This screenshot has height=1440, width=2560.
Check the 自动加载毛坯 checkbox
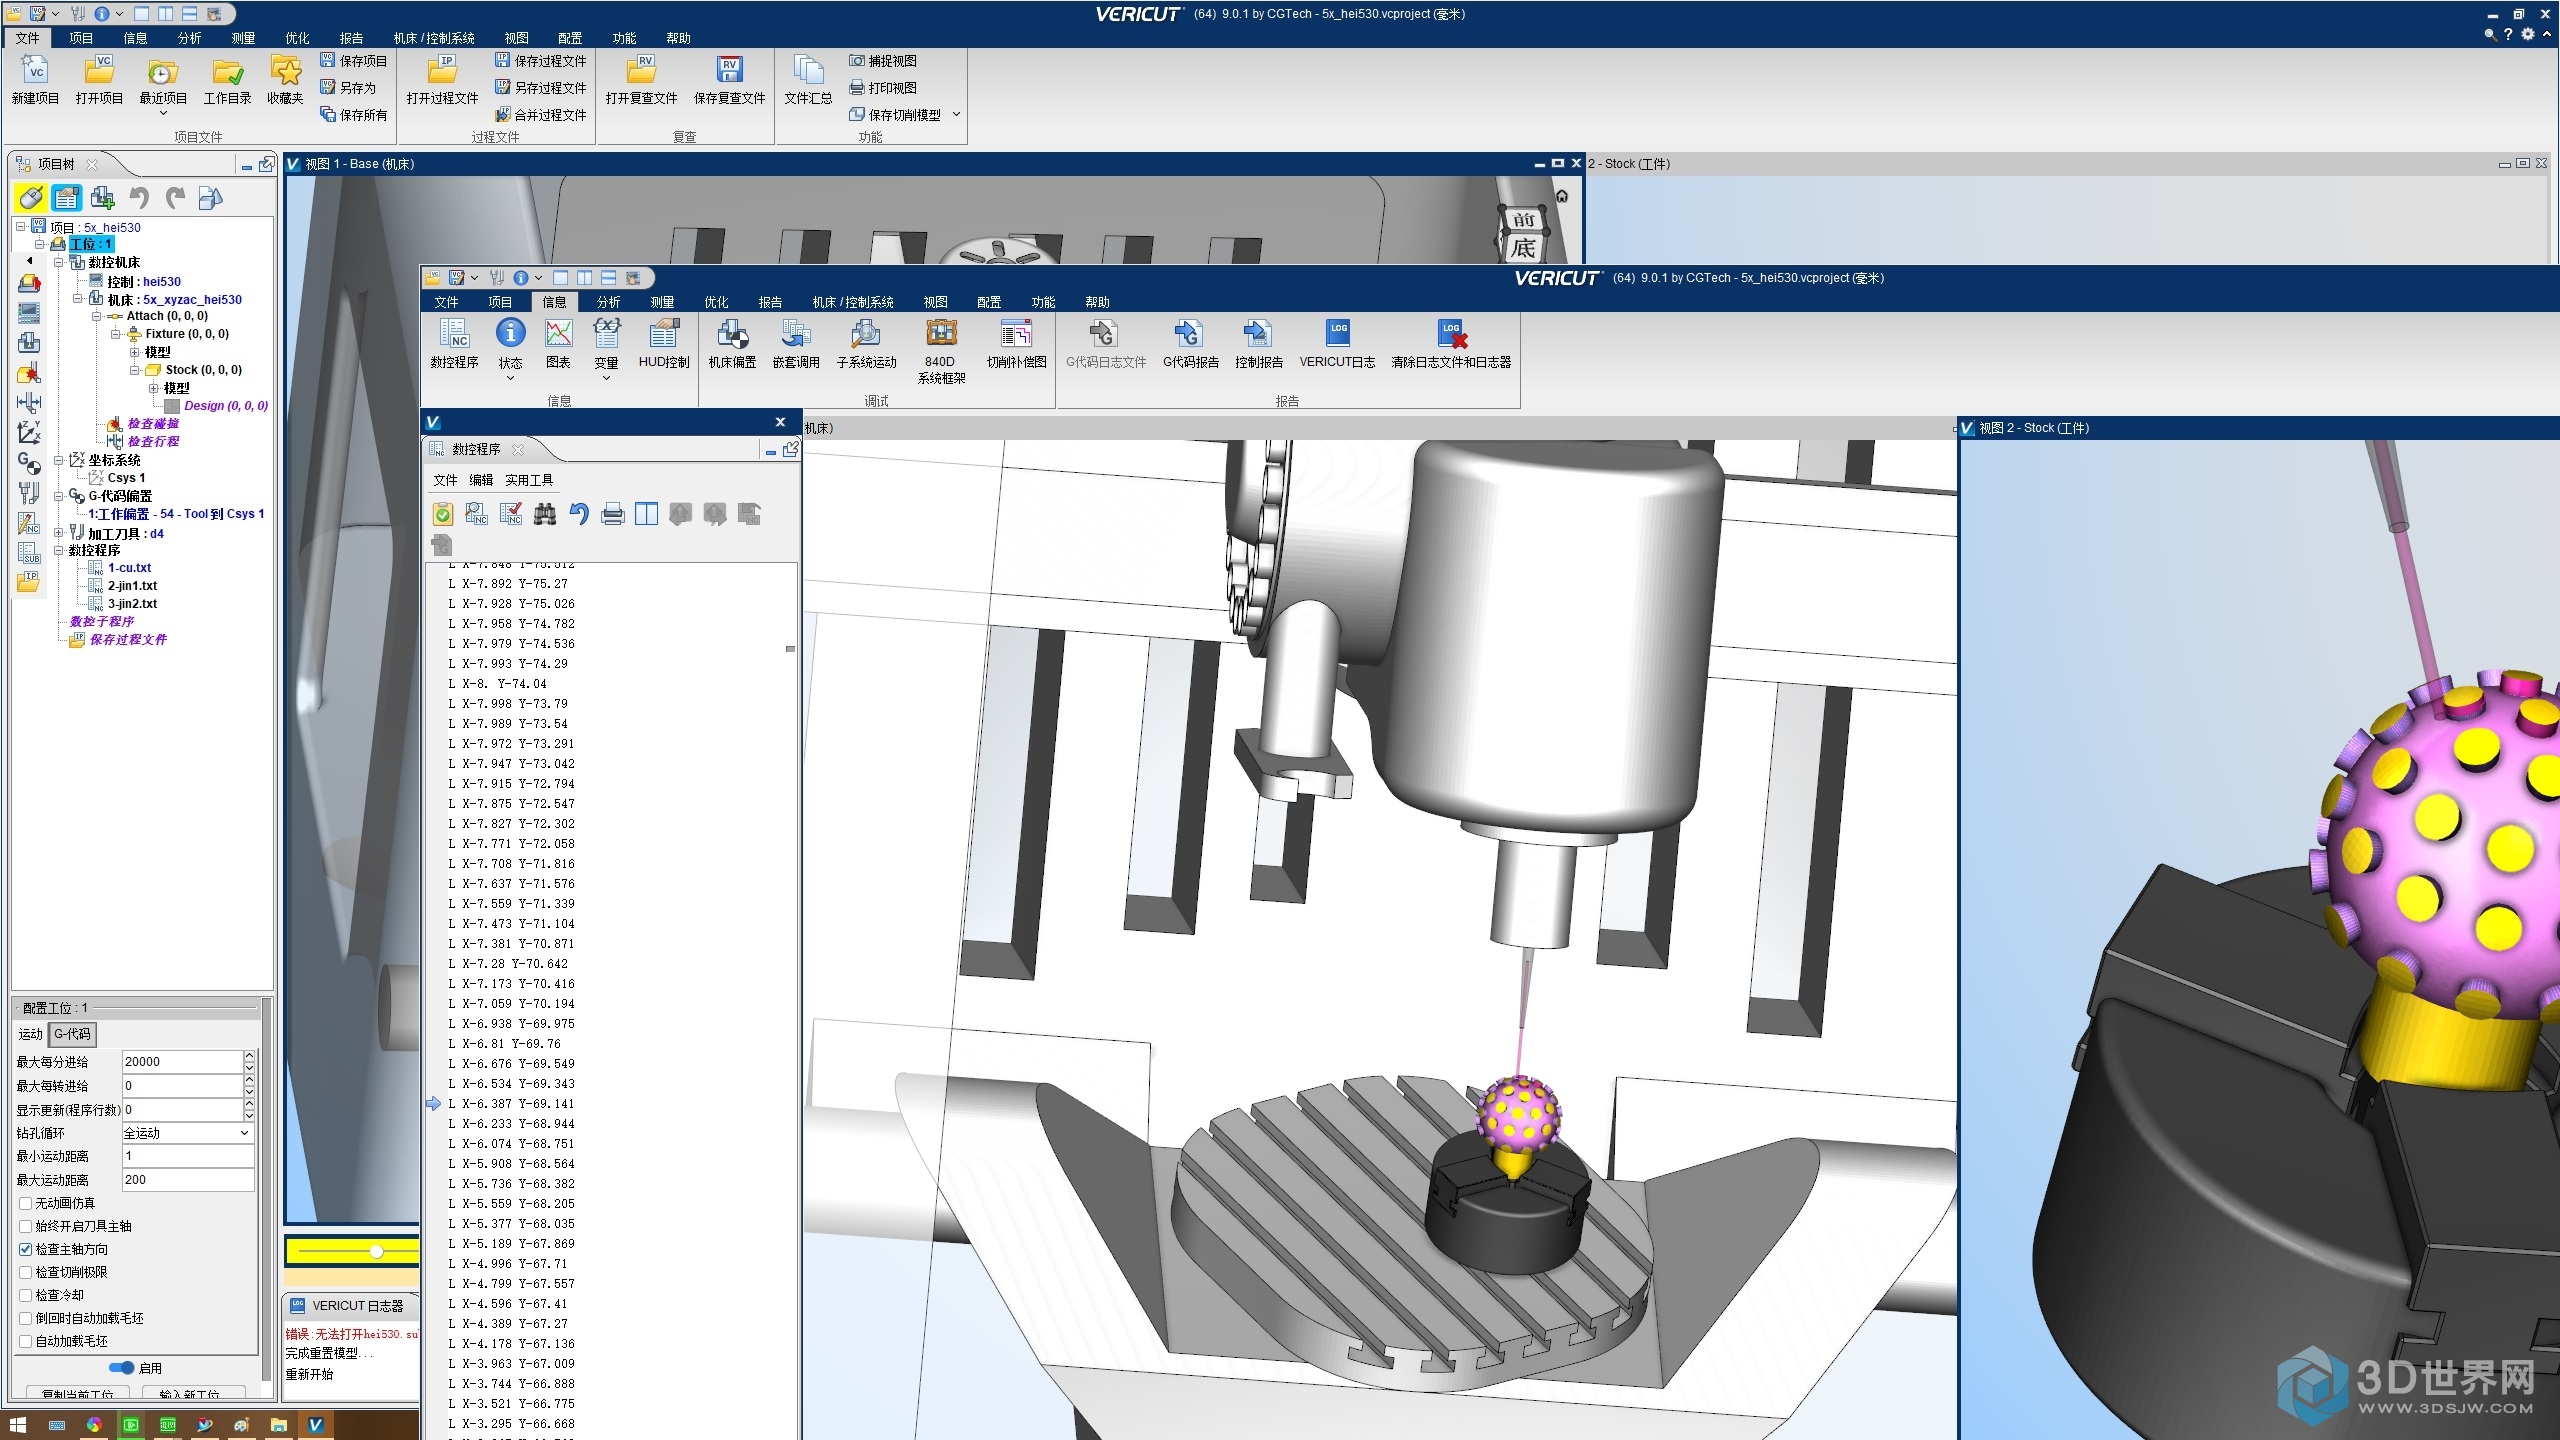pos(26,1341)
